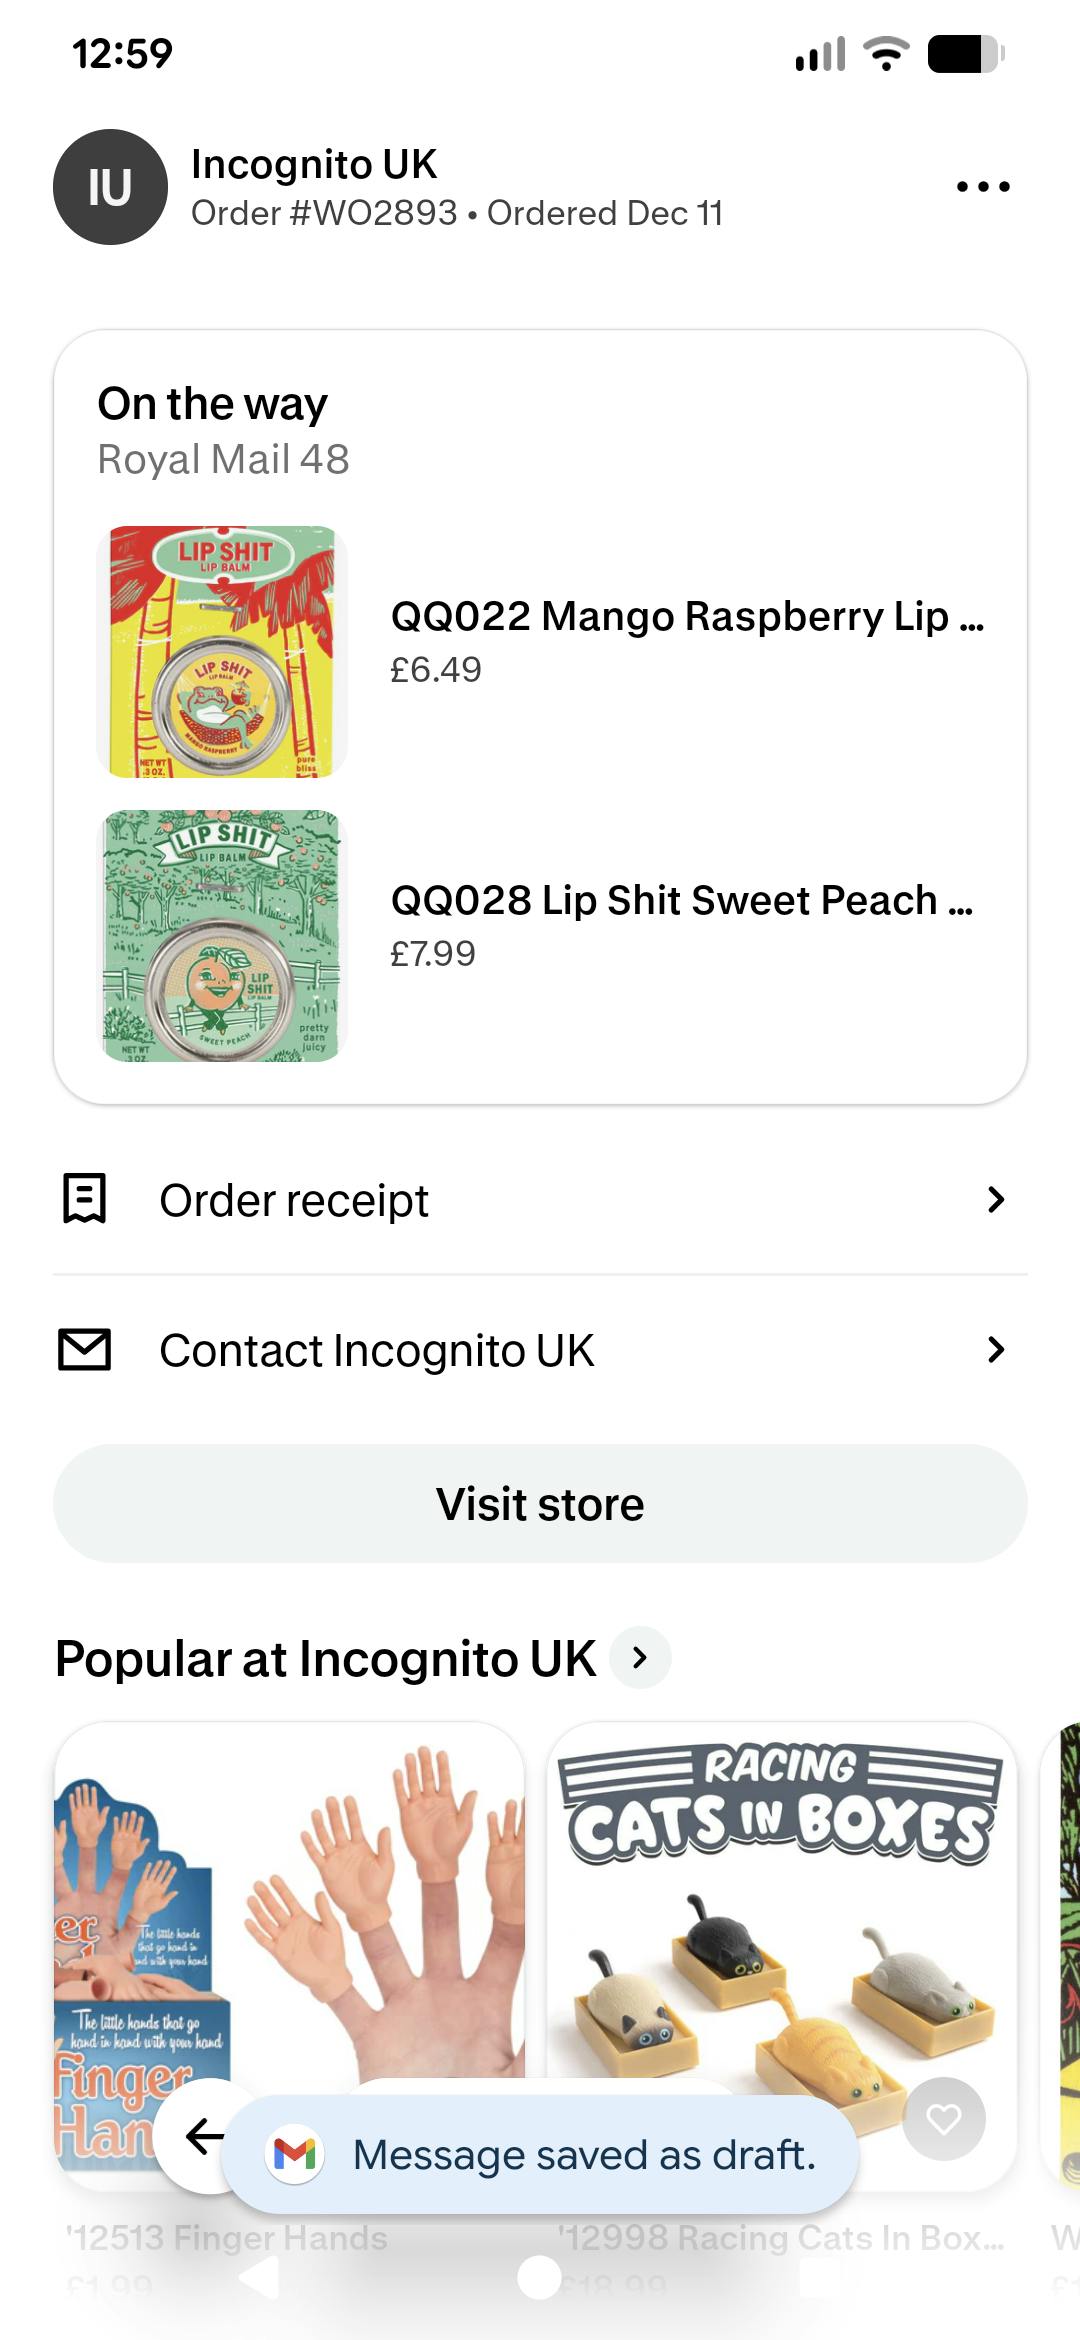Image resolution: width=1080 pixels, height=2340 pixels.
Task: Tap the IU store avatar
Action: 110,187
